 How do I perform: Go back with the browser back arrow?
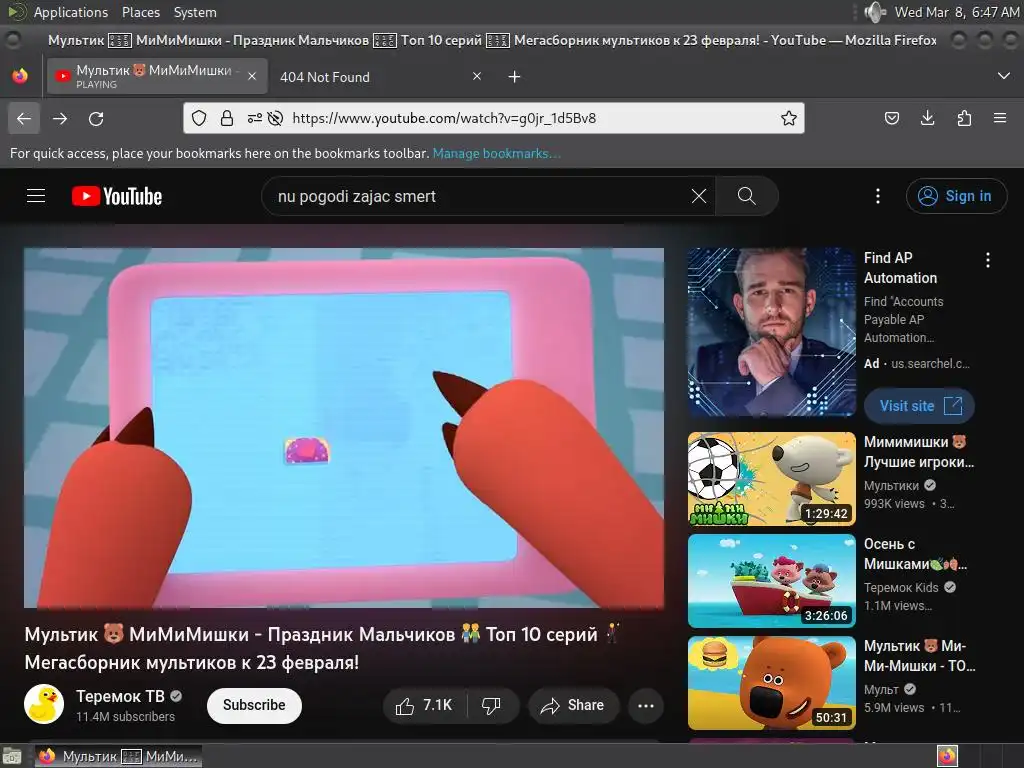pos(24,118)
